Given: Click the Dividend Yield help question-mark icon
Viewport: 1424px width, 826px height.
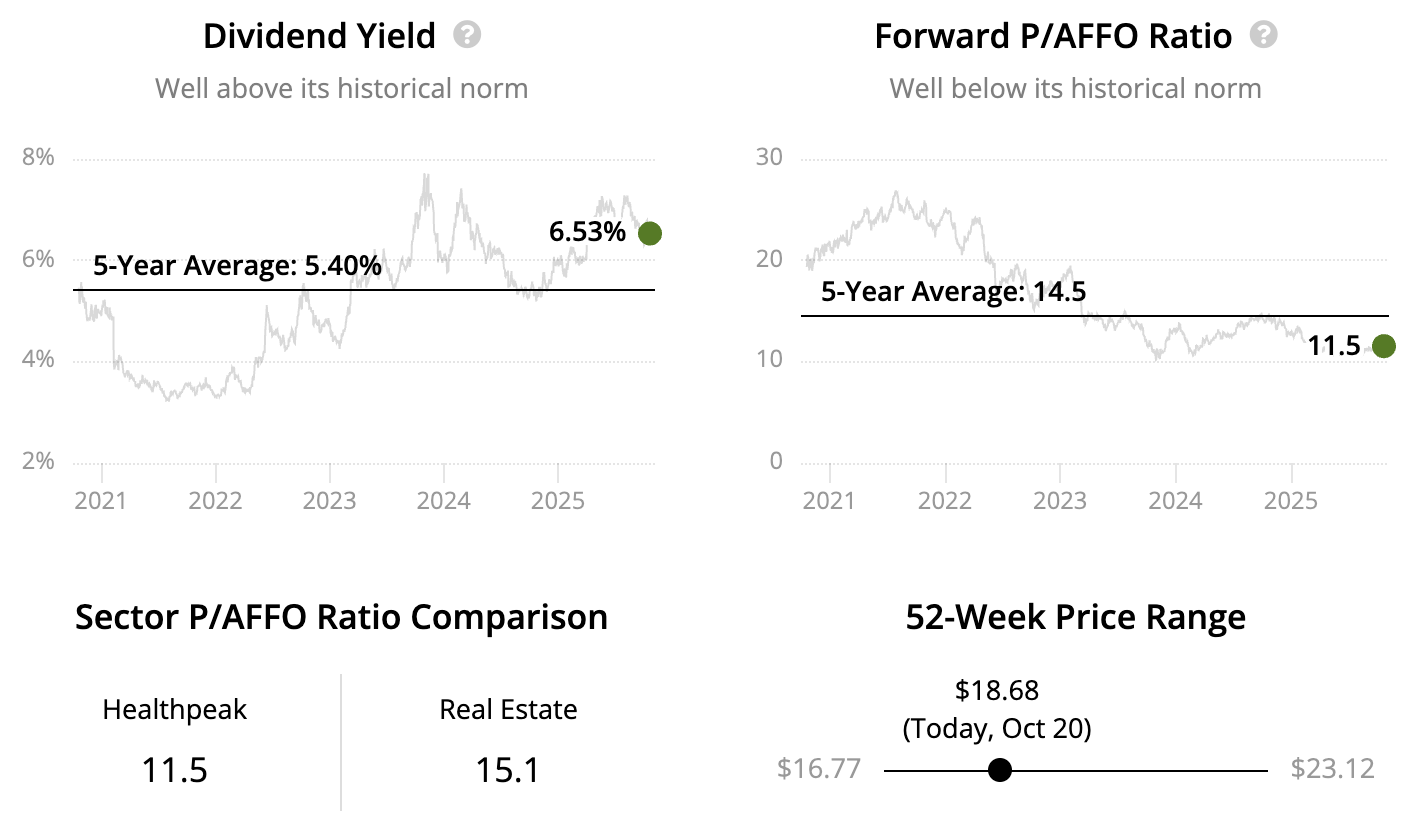Looking at the screenshot, I should click(x=467, y=36).
